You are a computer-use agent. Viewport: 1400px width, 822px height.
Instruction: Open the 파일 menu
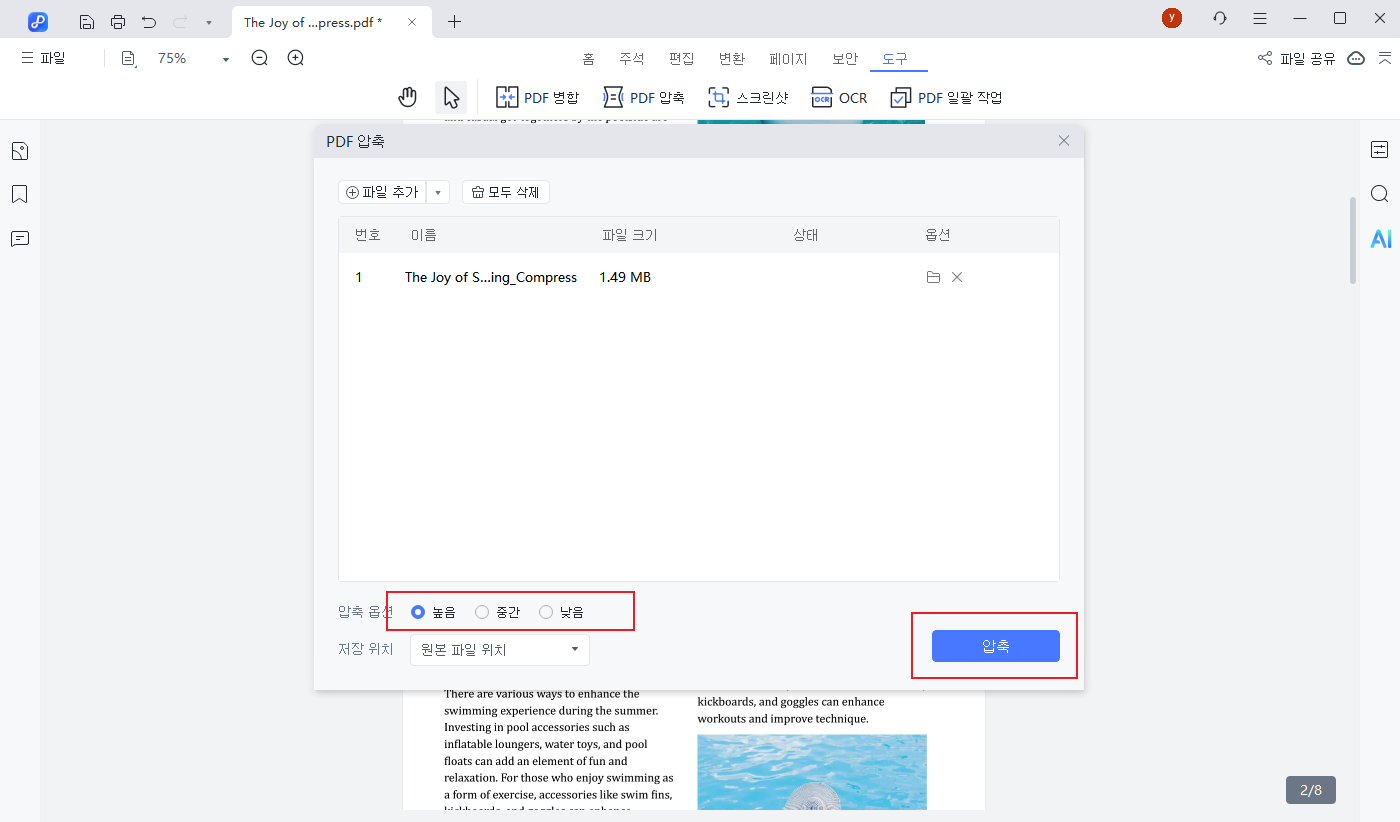[x=43, y=59]
